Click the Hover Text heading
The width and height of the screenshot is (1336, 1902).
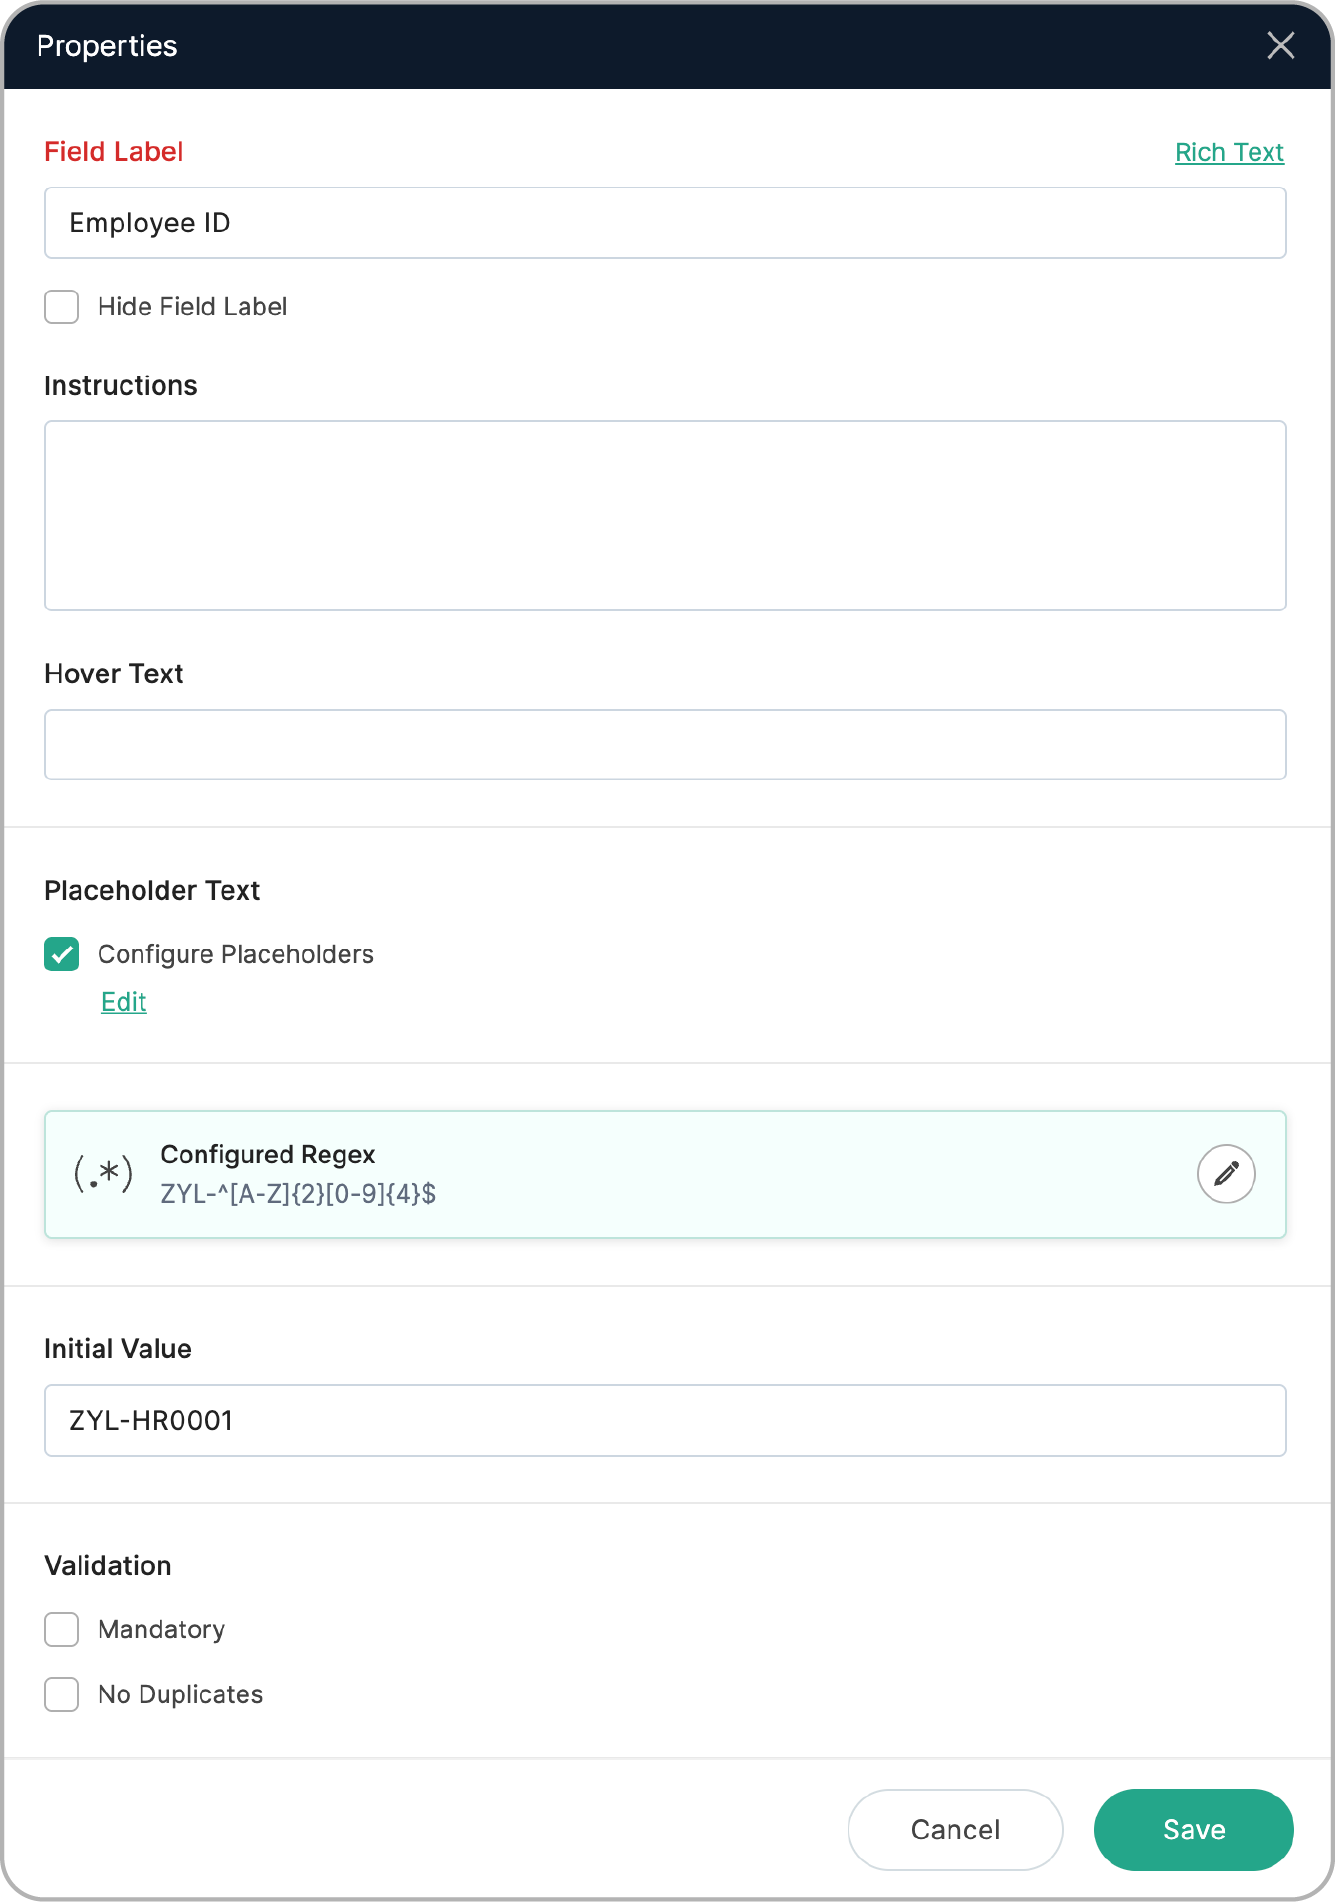[114, 673]
